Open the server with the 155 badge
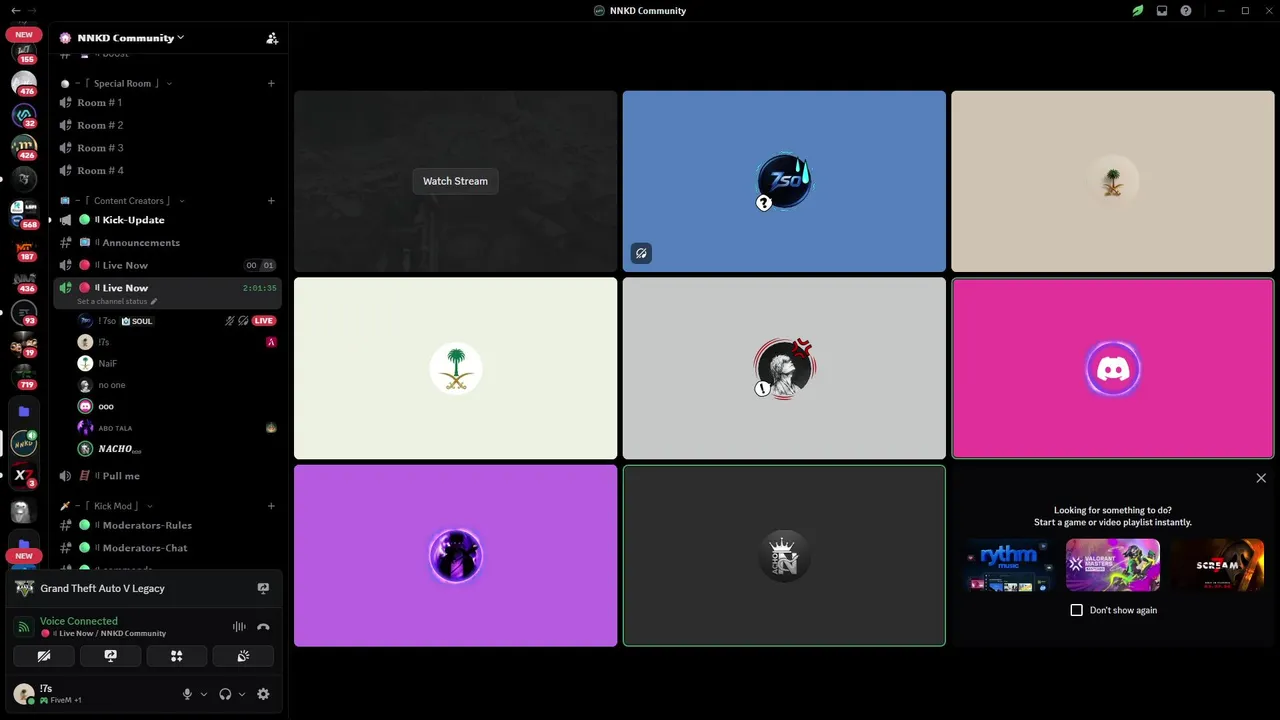The height and width of the screenshot is (720, 1280). [x=24, y=52]
